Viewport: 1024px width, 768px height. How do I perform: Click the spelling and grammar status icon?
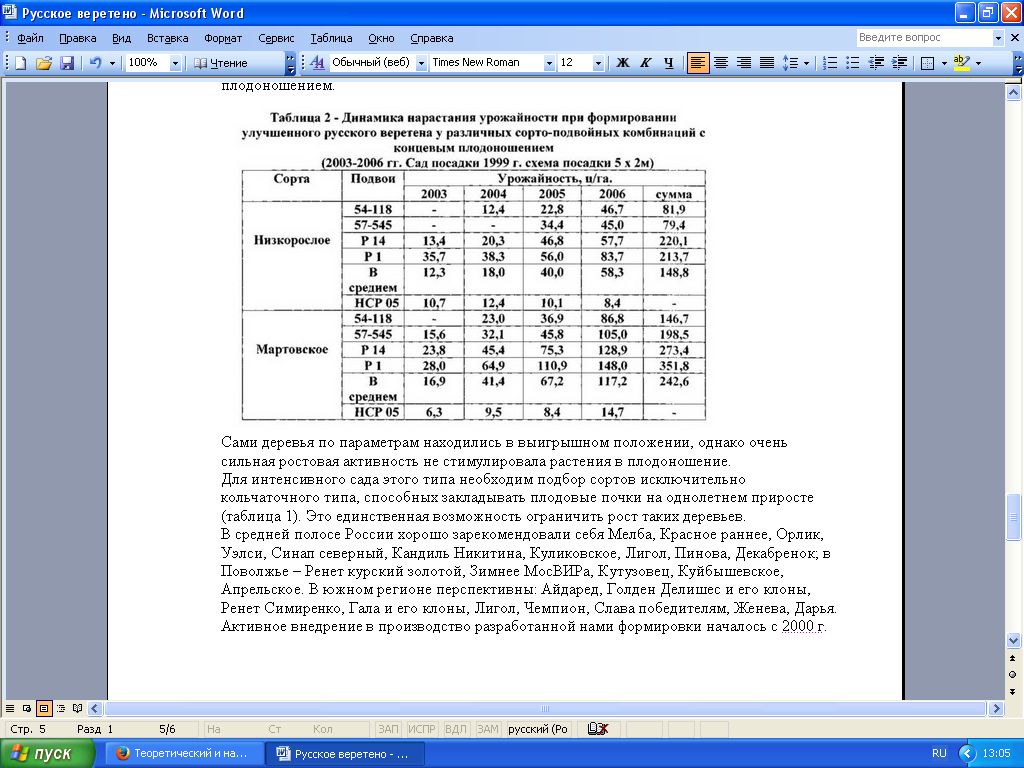[x=598, y=729]
